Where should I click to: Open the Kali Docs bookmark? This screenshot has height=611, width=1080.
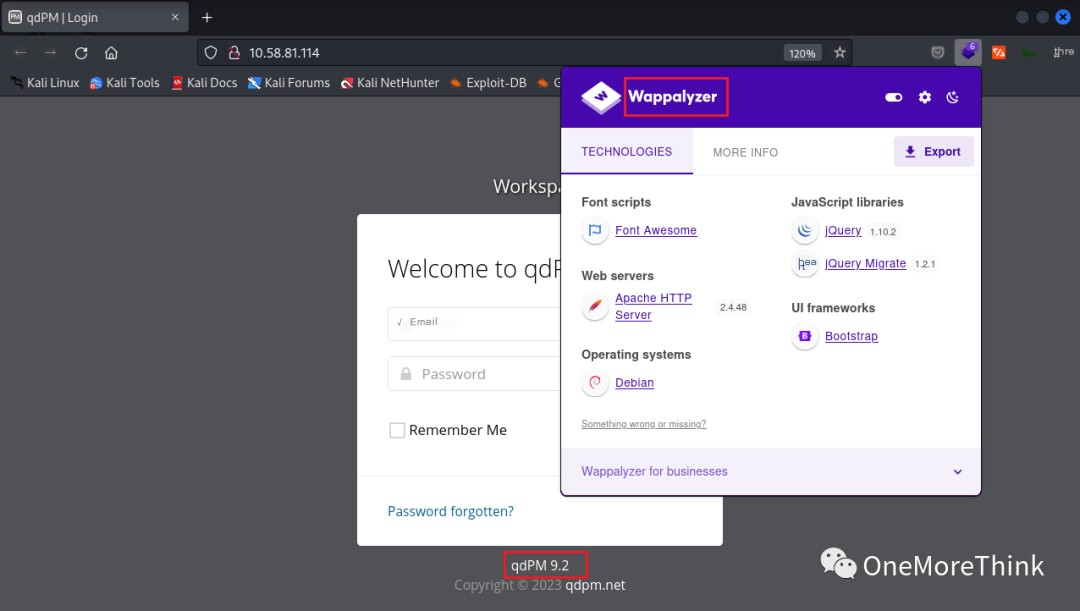[x=204, y=83]
